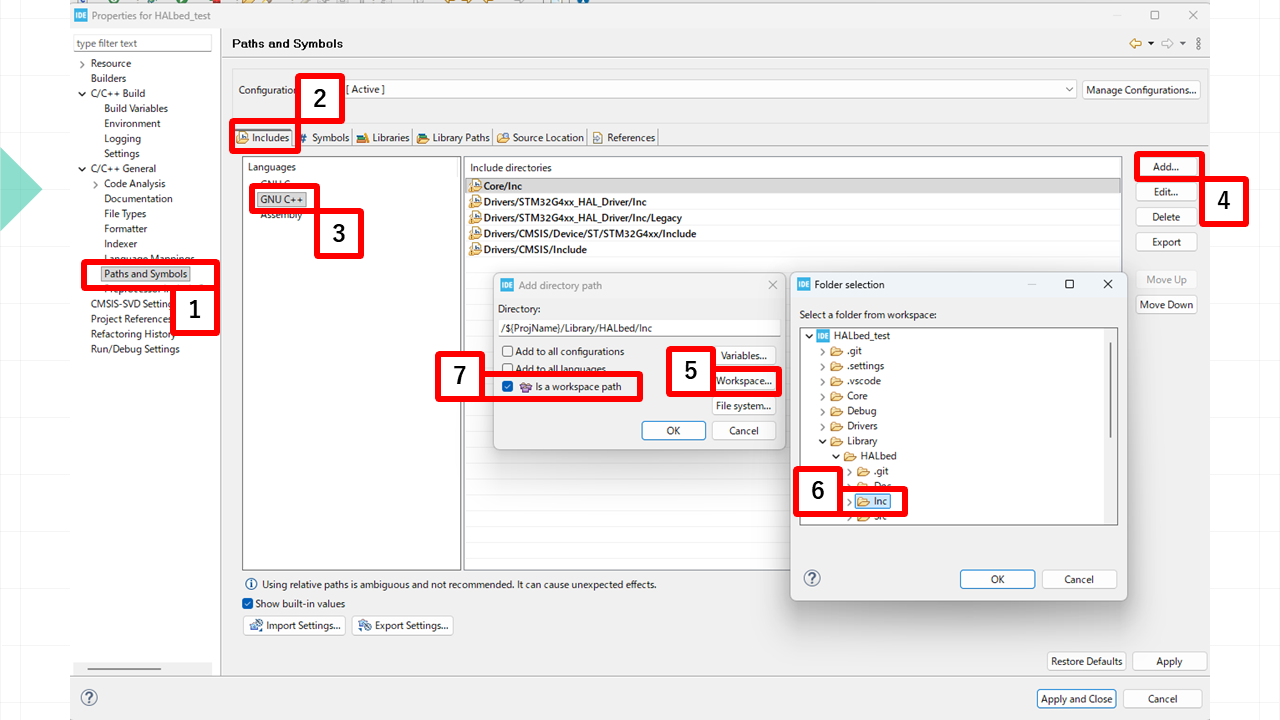Select the .settings folder in folder tree

pos(865,366)
